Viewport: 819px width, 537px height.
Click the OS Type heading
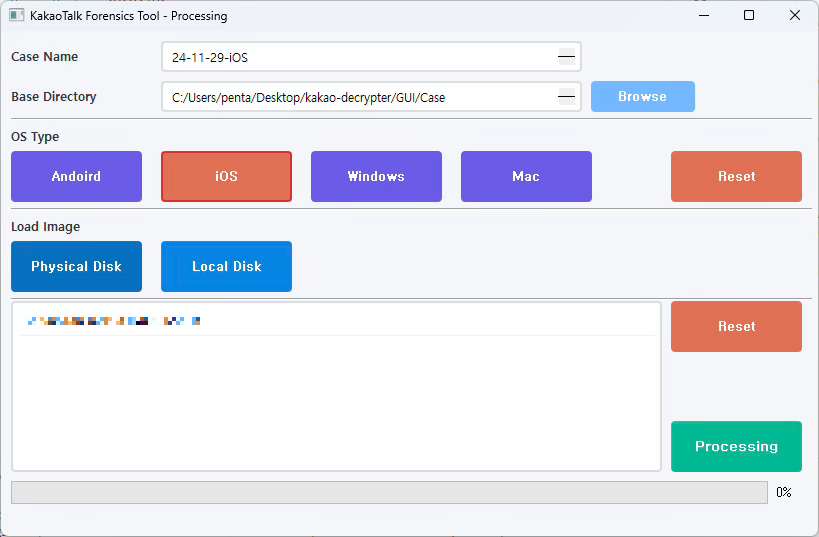point(35,137)
